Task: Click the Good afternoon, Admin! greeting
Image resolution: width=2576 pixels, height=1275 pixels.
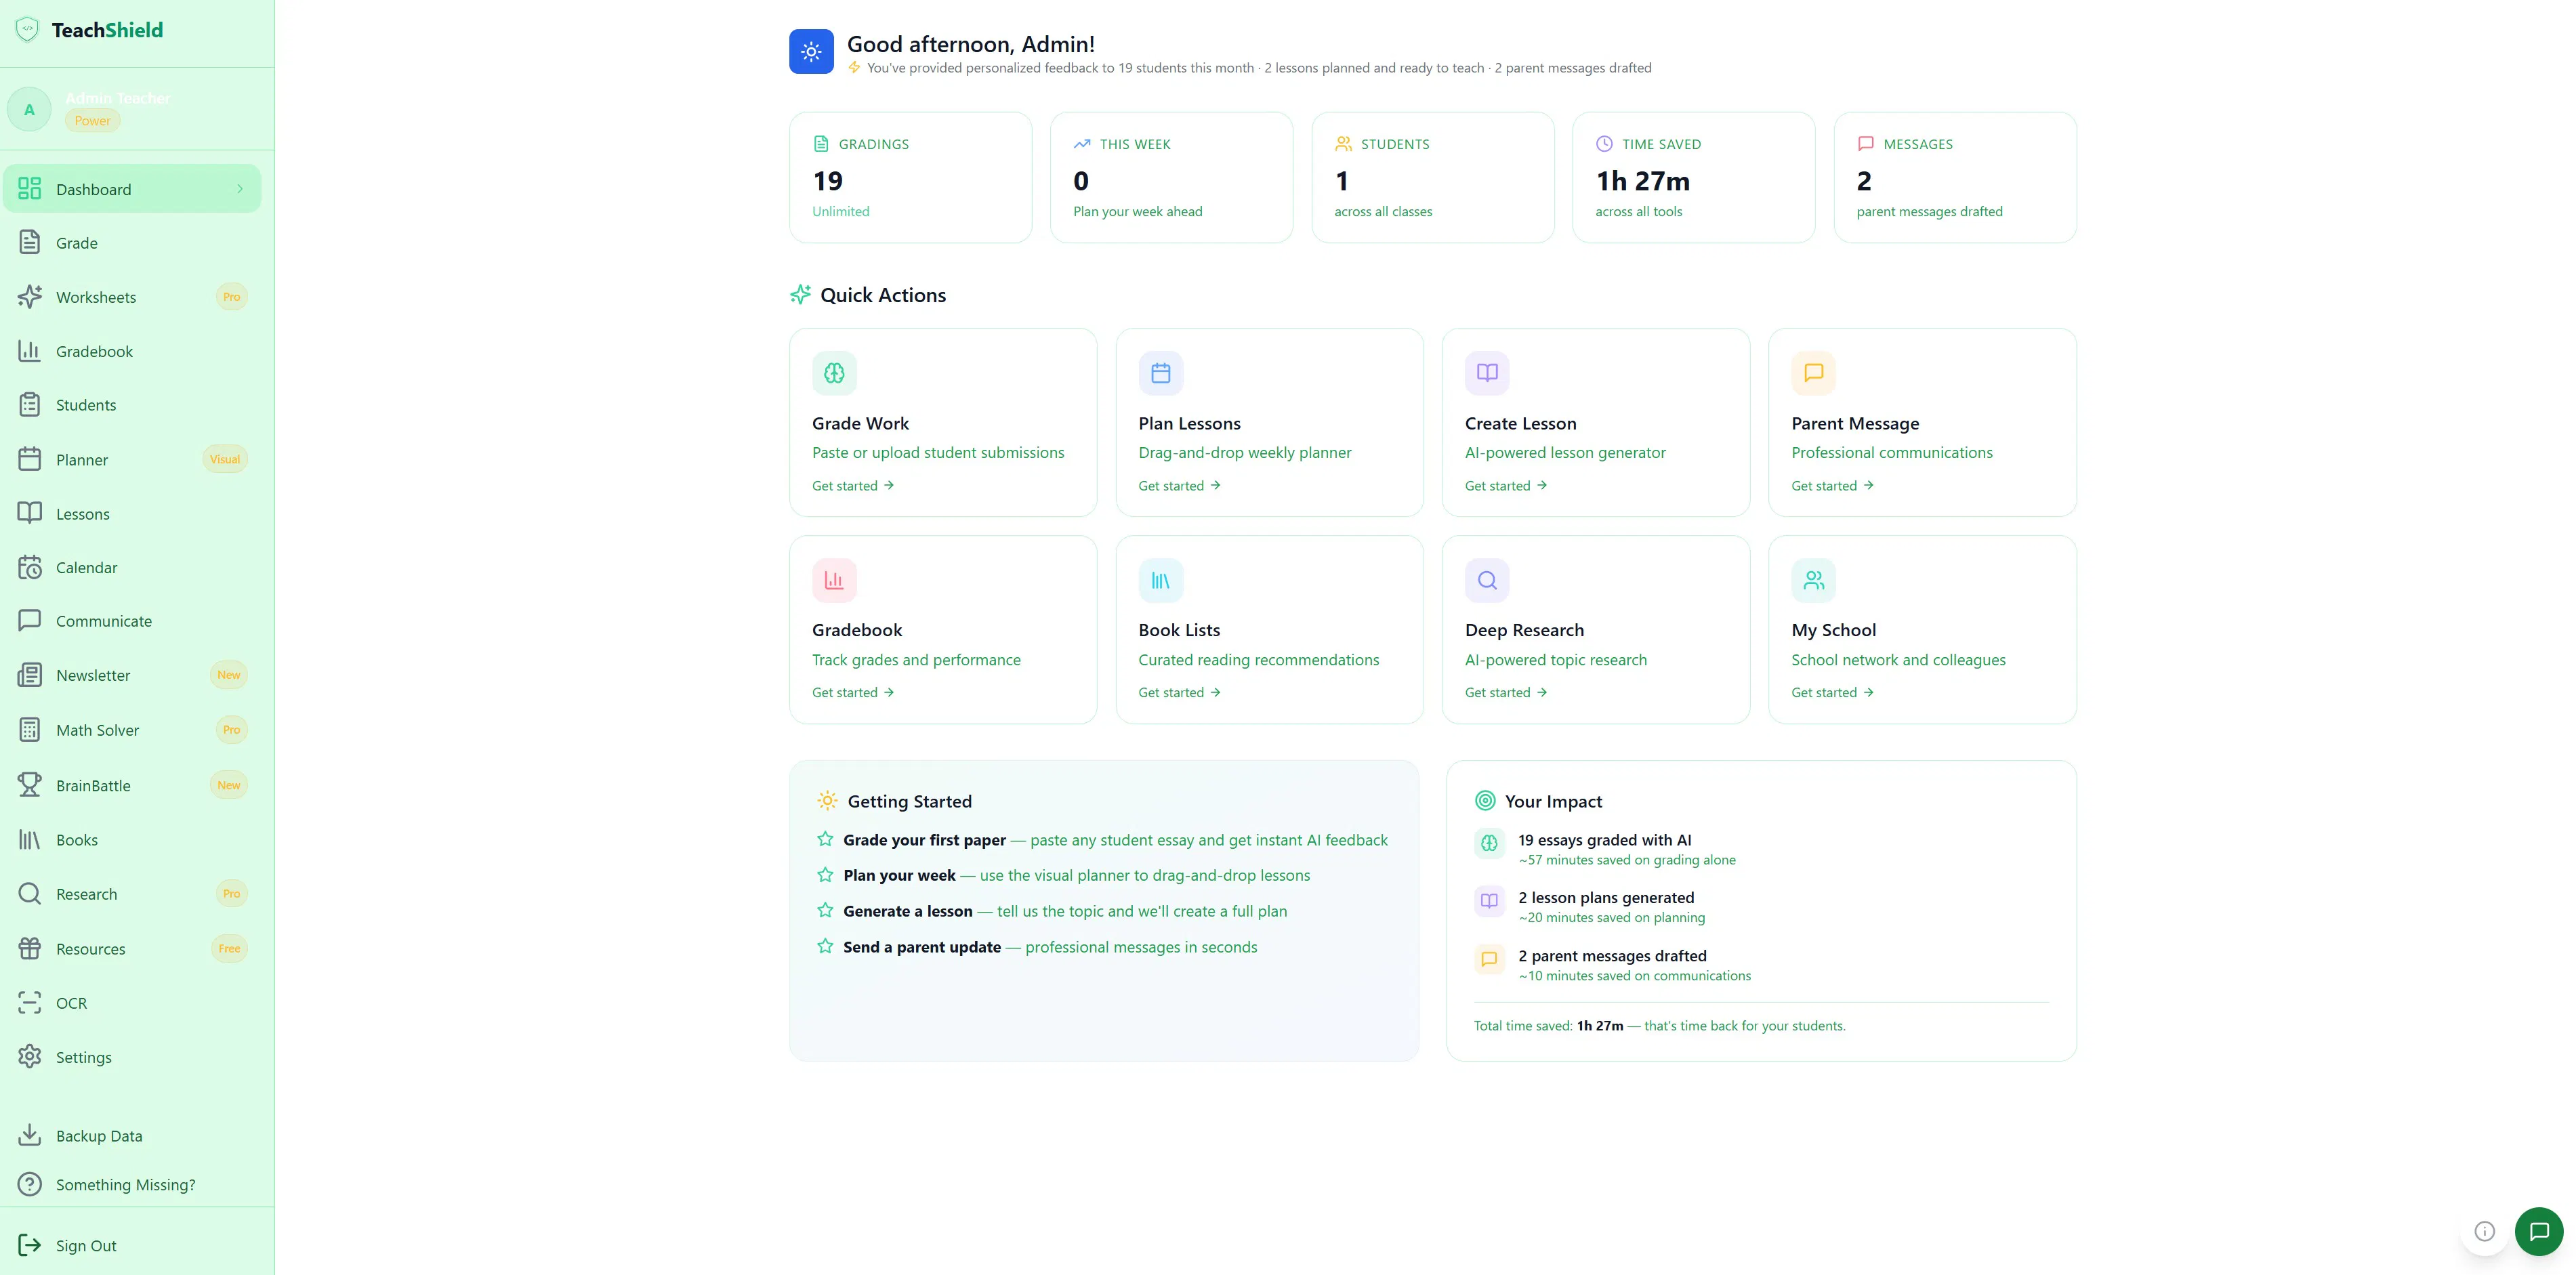Action: [x=971, y=44]
